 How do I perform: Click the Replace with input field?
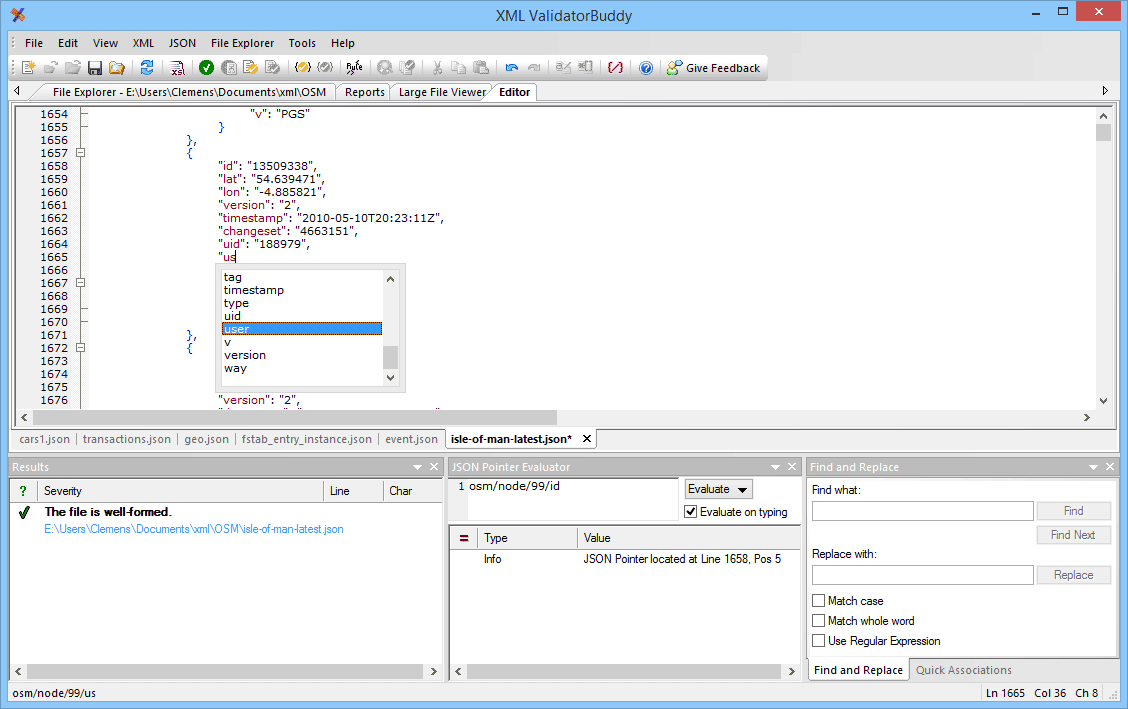[922, 575]
